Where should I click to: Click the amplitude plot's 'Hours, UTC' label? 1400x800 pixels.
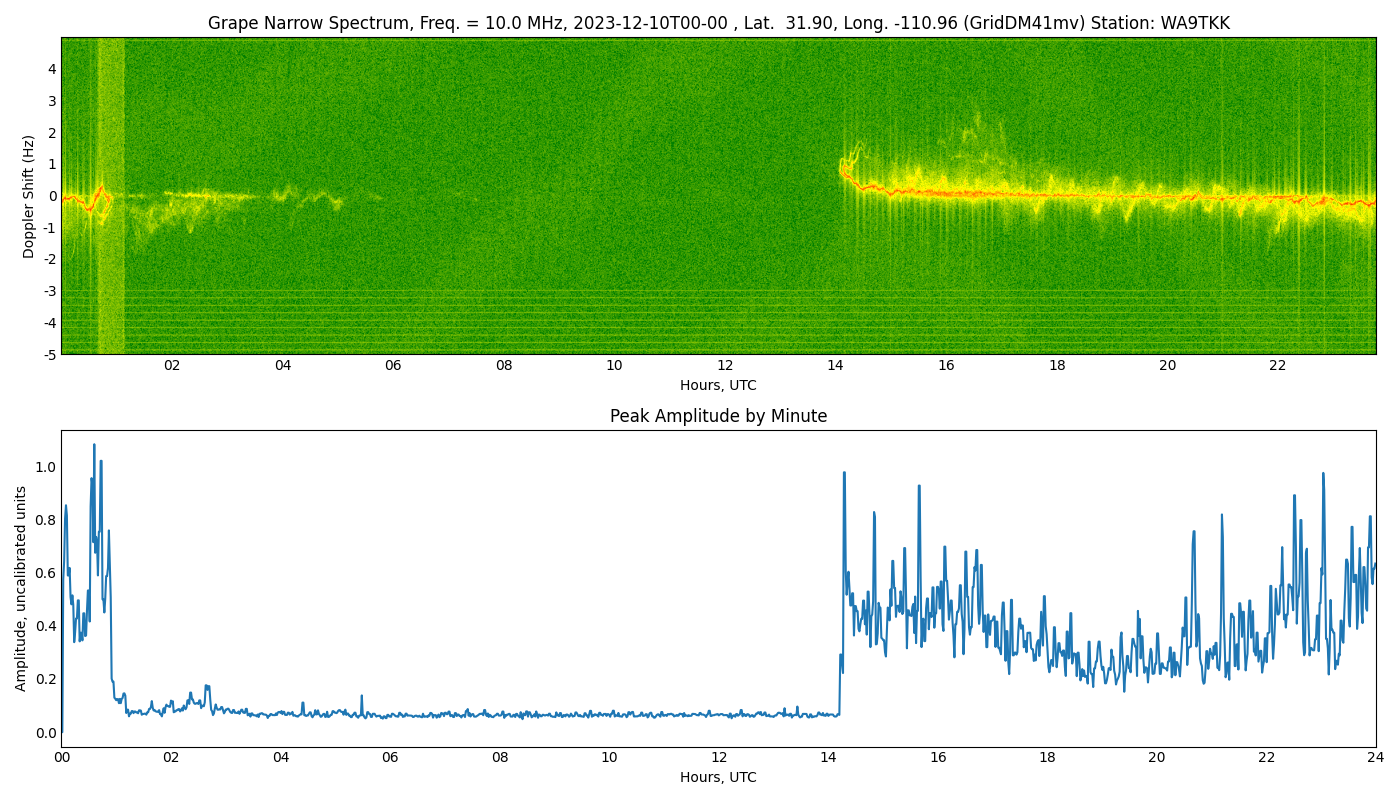(x=718, y=777)
